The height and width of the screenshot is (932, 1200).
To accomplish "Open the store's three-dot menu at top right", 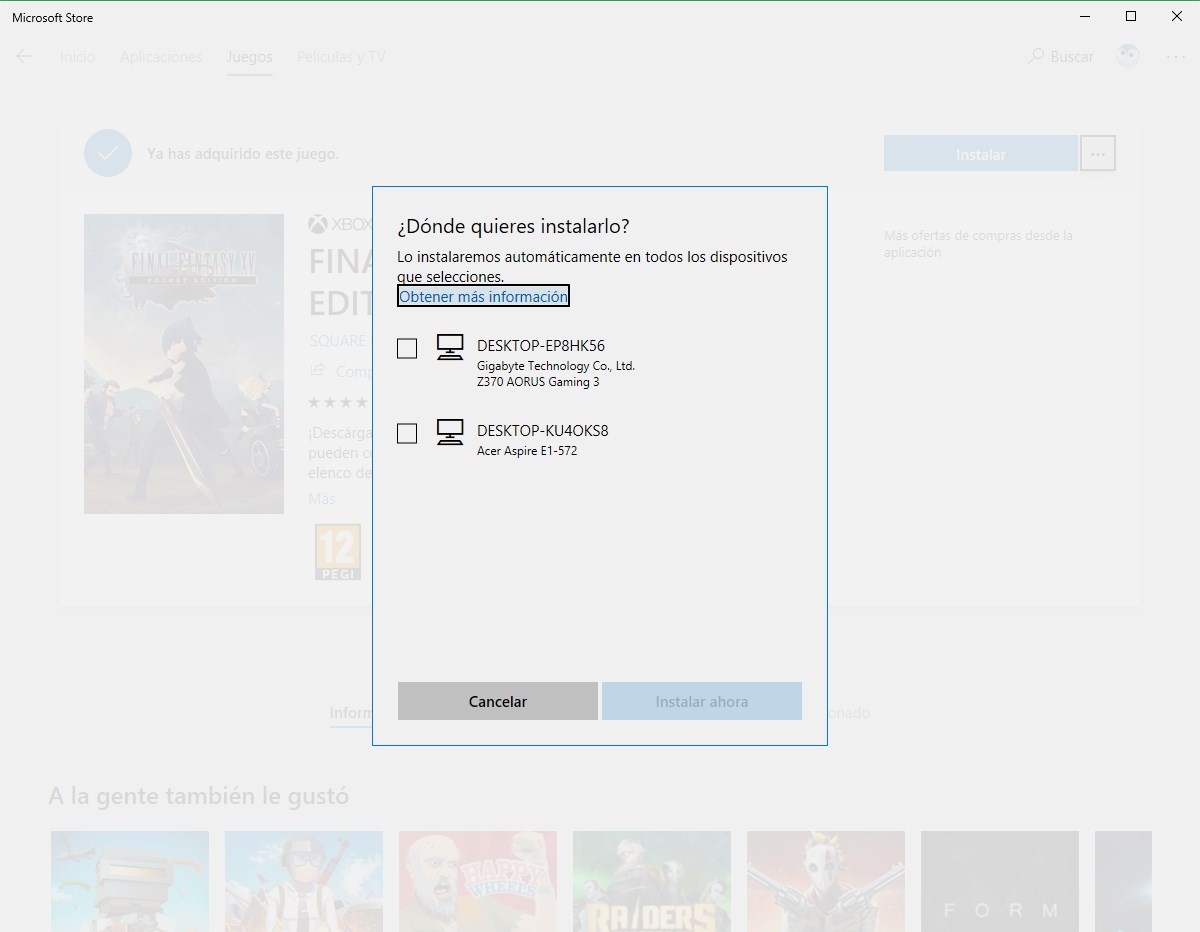I will [x=1176, y=57].
